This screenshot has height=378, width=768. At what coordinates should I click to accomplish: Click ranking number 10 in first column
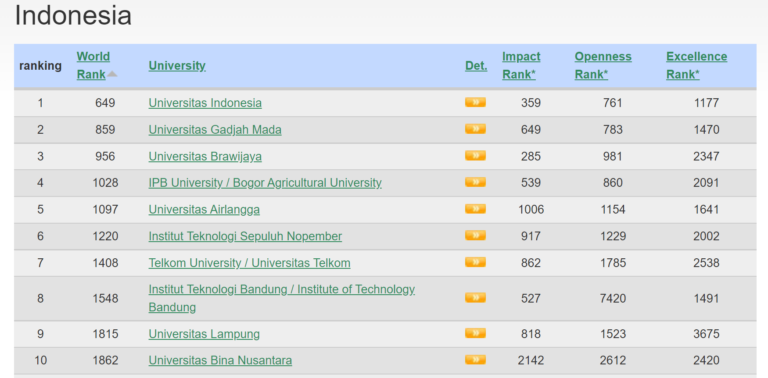click(41, 360)
